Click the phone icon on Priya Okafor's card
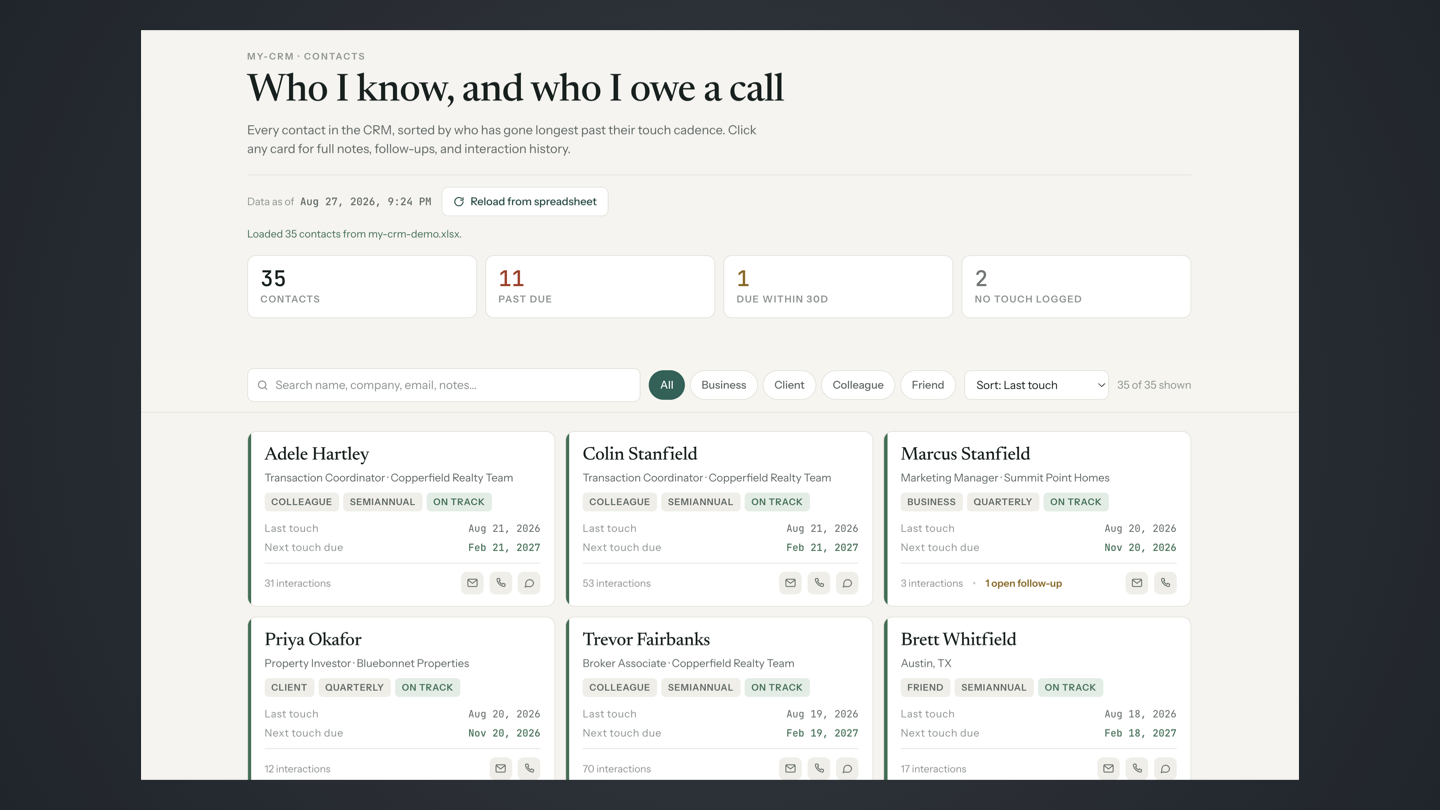This screenshot has height=810, width=1440. pos(529,768)
